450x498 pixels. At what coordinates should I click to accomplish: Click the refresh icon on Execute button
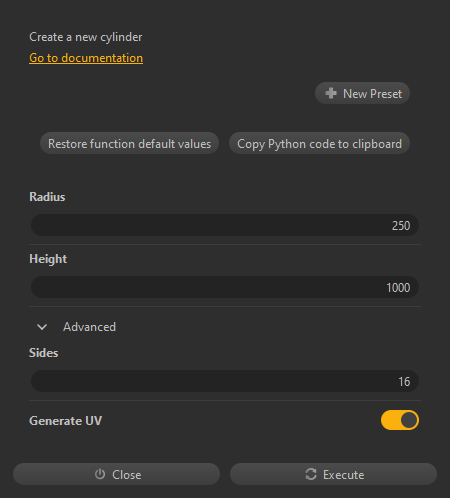tap(311, 474)
